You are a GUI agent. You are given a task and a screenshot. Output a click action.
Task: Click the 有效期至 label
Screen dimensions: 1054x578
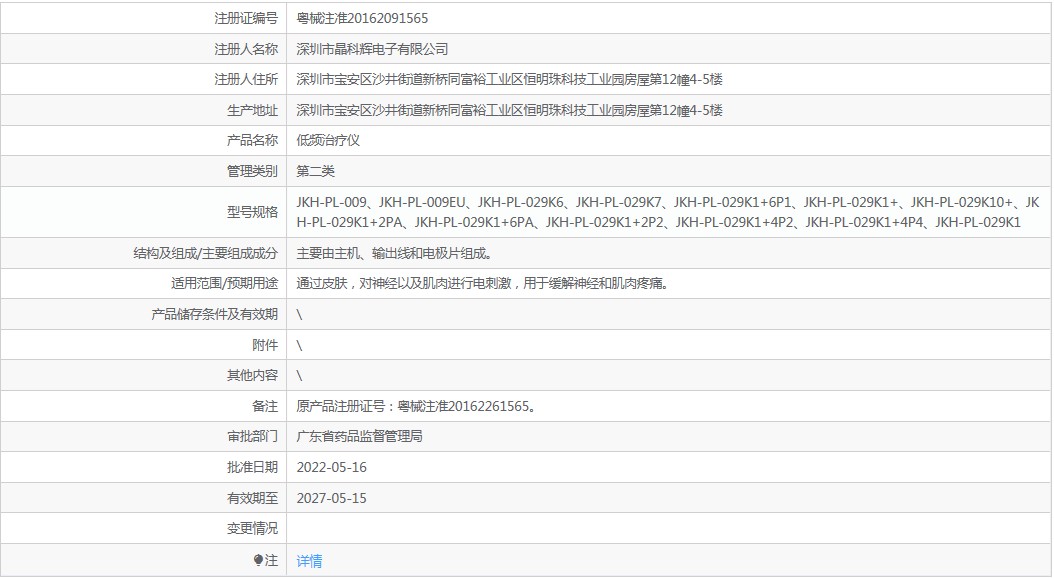coord(252,498)
